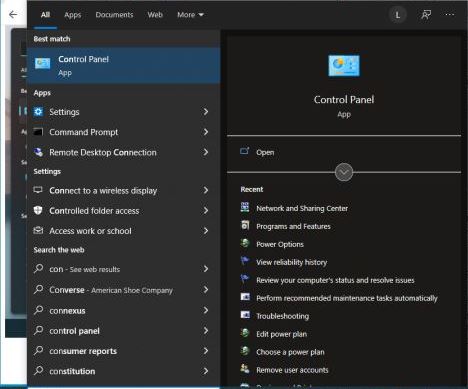Click the wireless display monitor icon
Image resolution: width=468 pixels, height=389 pixels.
(x=38, y=190)
